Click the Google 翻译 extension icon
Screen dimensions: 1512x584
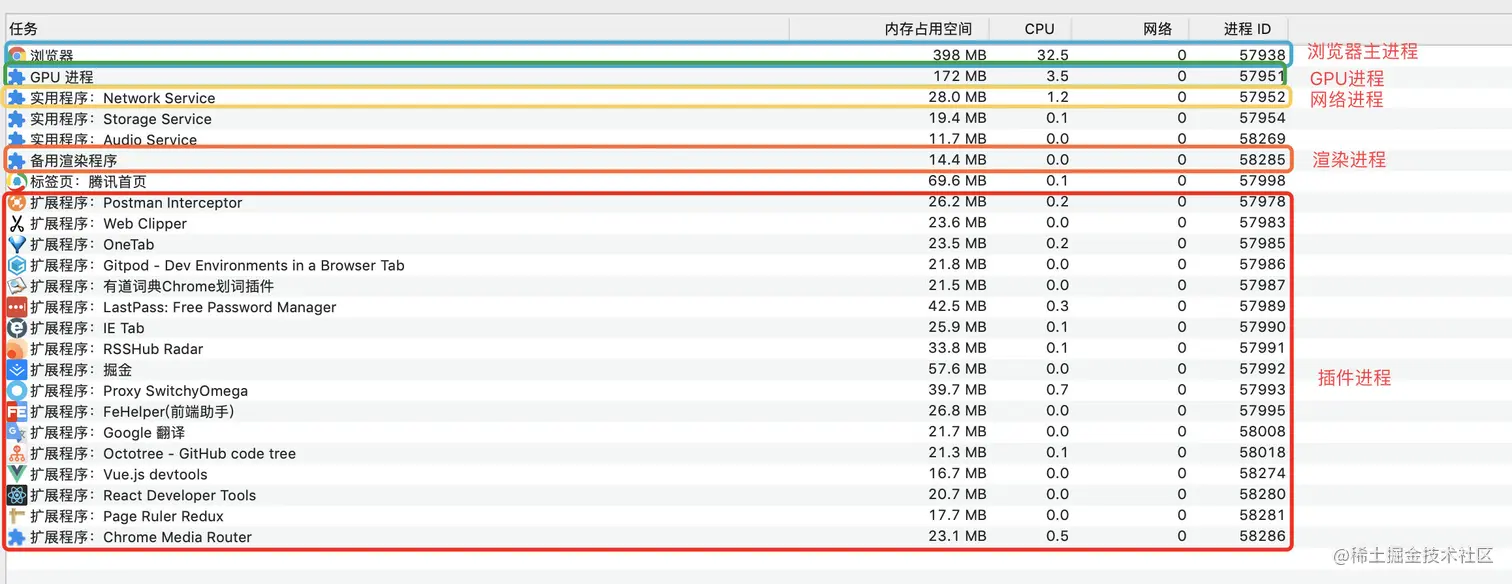[x=17, y=433]
